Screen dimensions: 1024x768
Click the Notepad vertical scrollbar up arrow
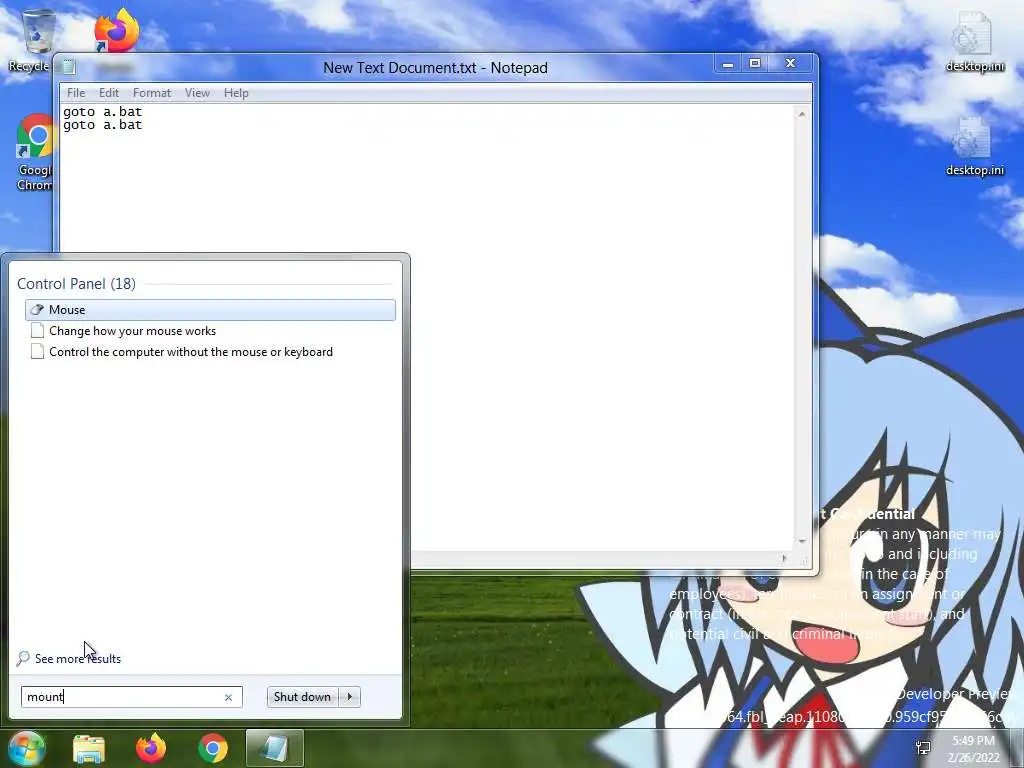(x=802, y=114)
